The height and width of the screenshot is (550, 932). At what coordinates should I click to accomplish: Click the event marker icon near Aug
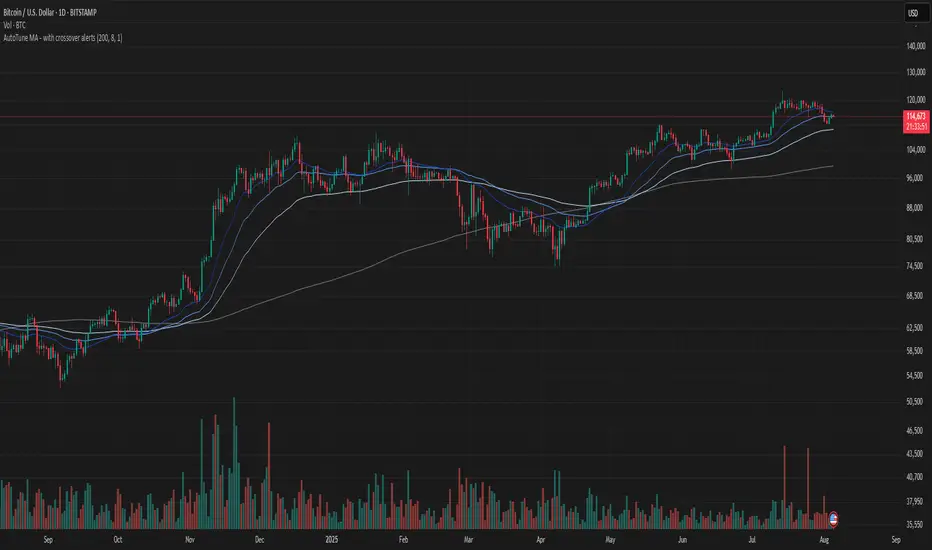click(834, 518)
